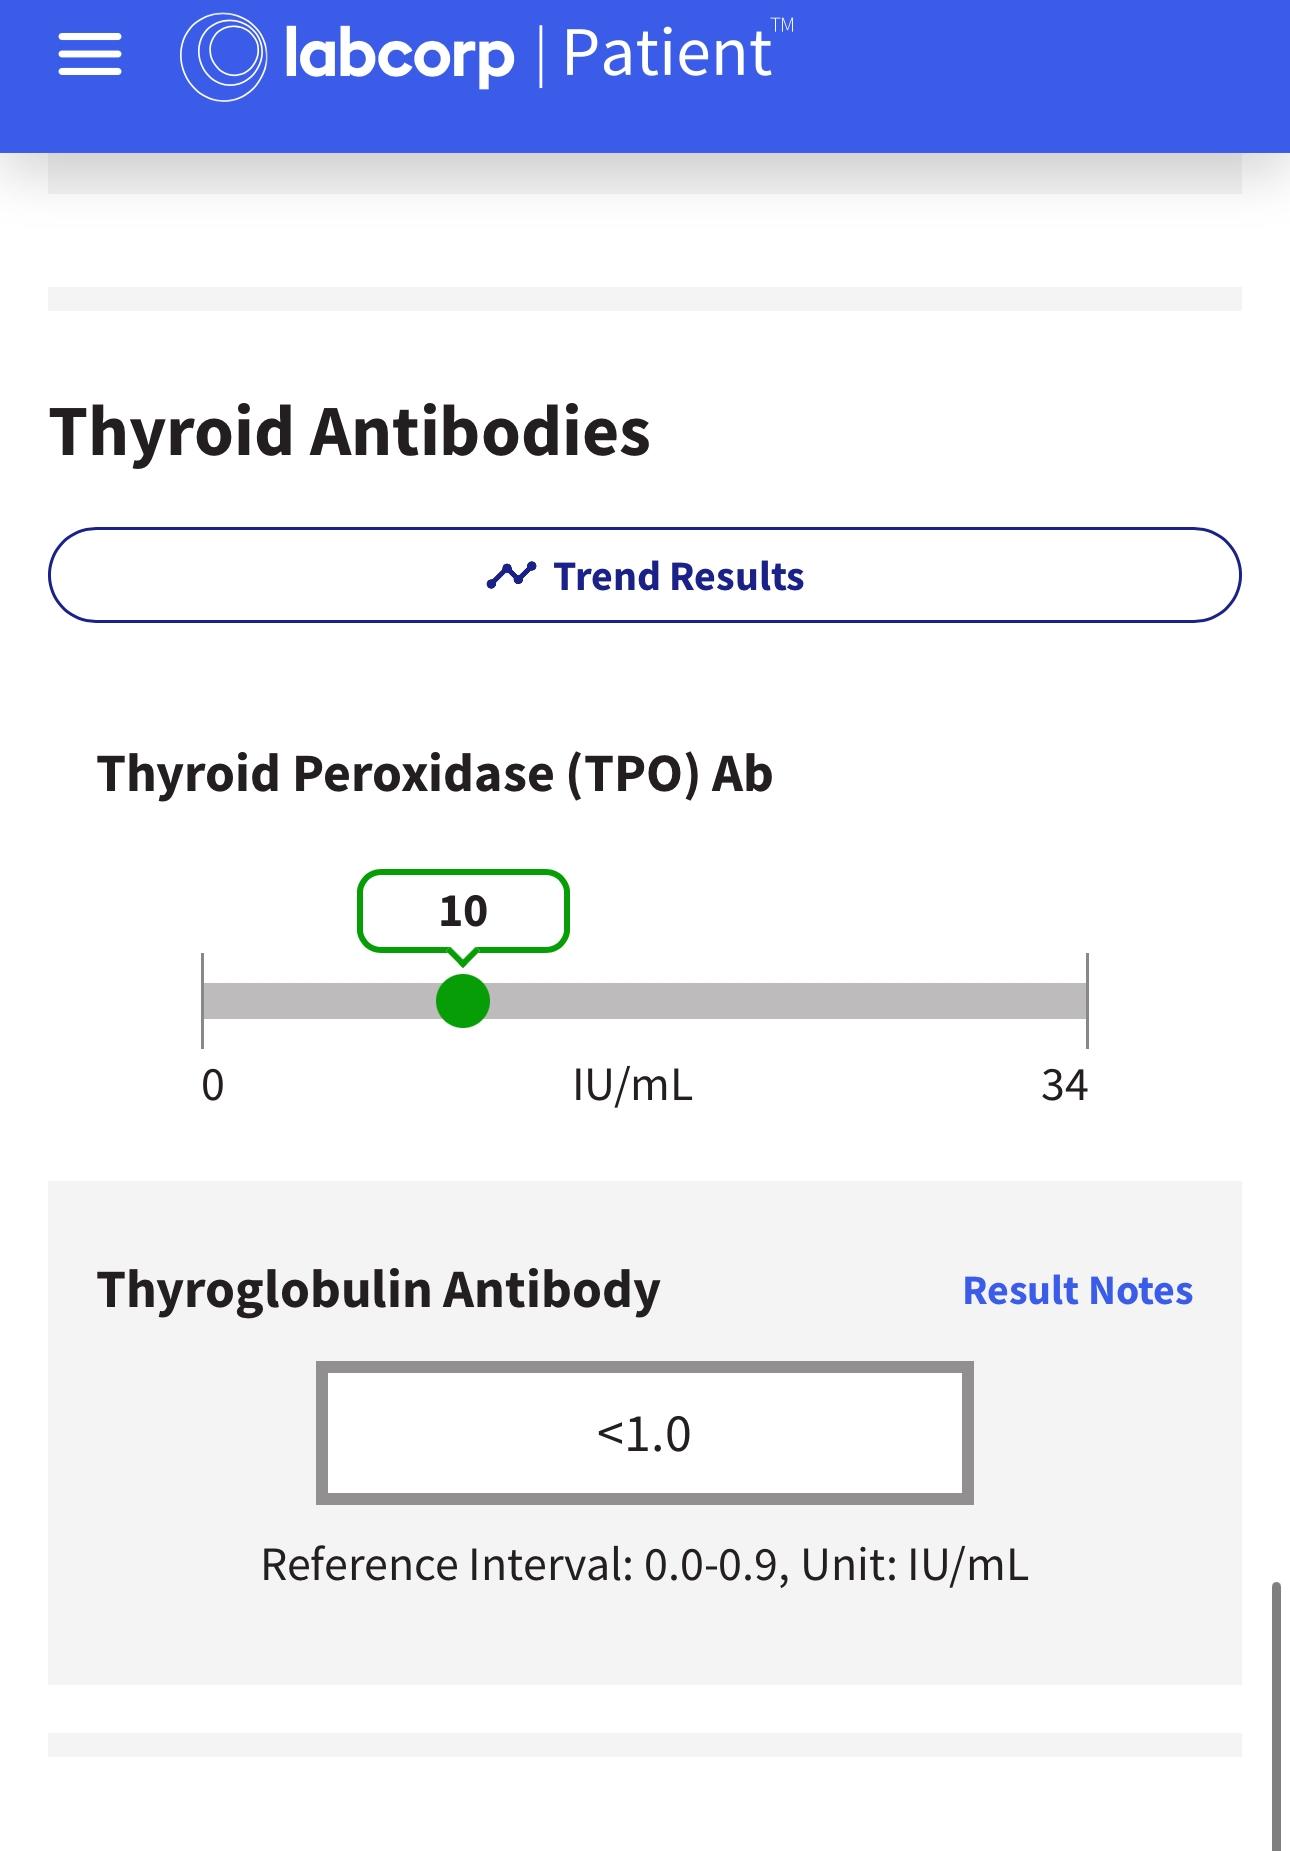Viewport: 1290px width, 1851px height.
Task: Click the Labcorp circular logo icon
Action: pyautogui.click(x=223, y=56)
